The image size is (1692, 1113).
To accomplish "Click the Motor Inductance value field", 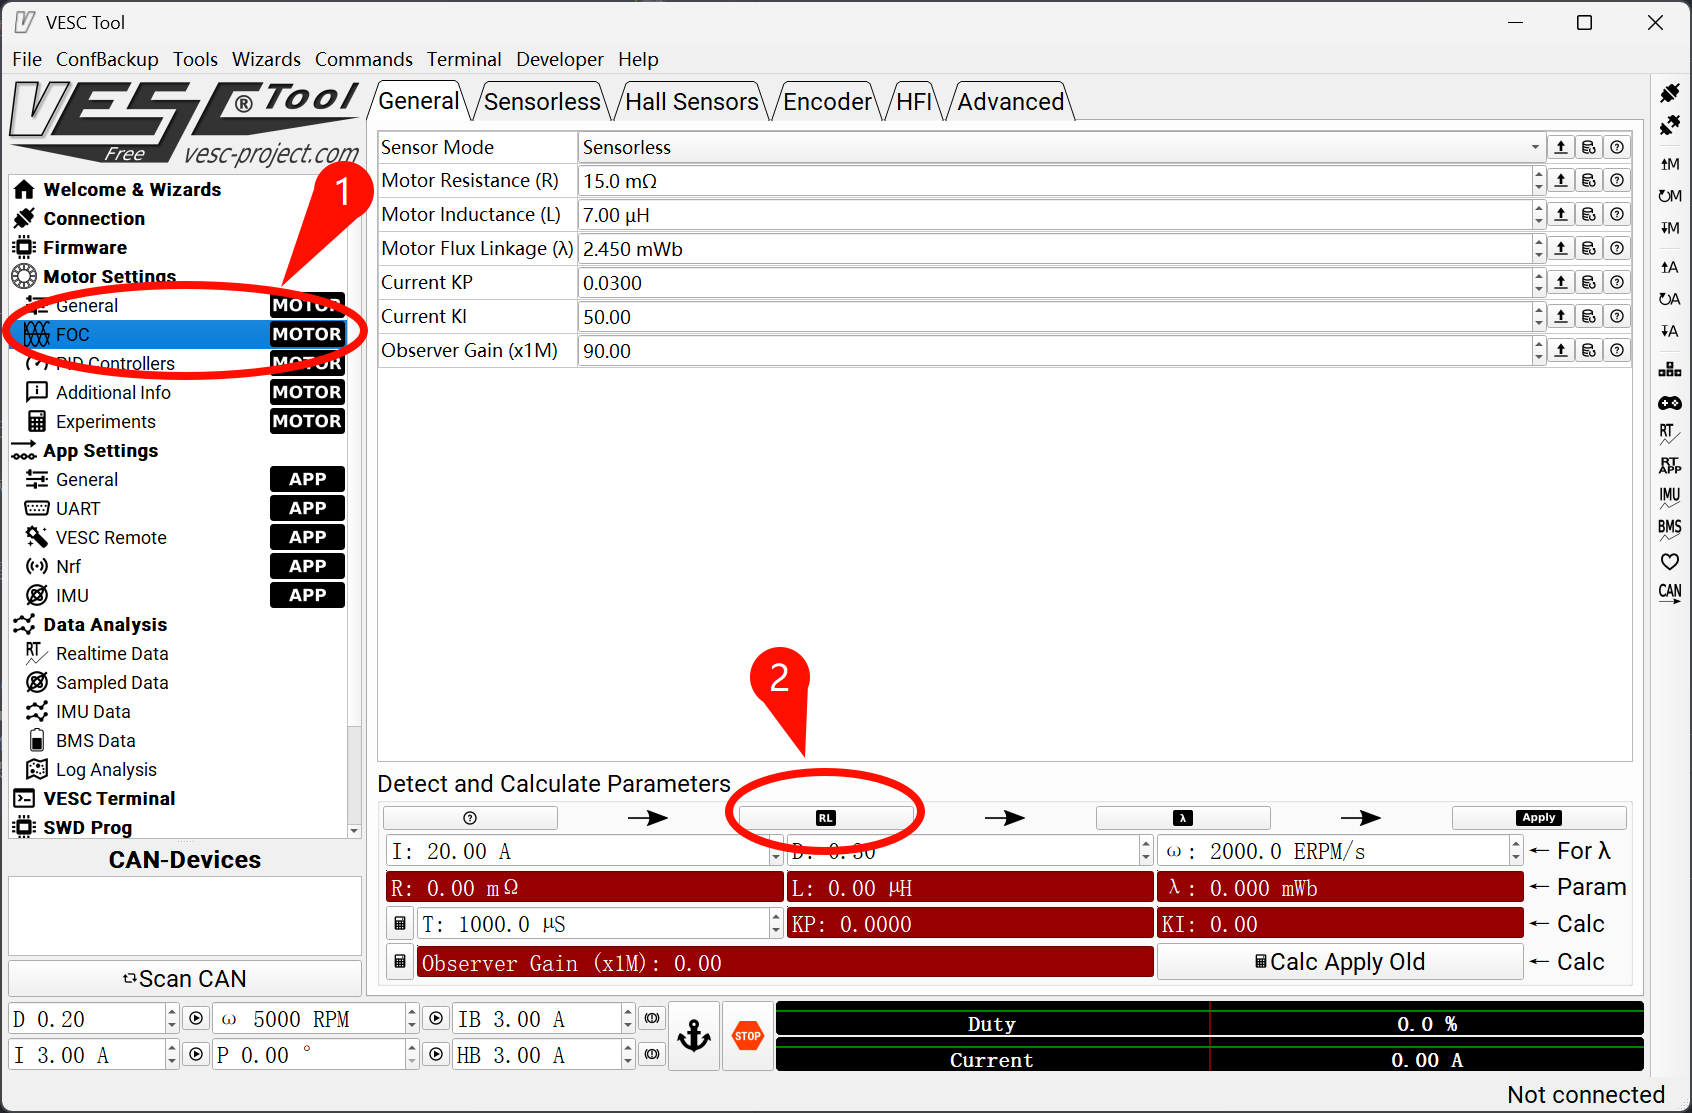I will (x=1055, y=215).
